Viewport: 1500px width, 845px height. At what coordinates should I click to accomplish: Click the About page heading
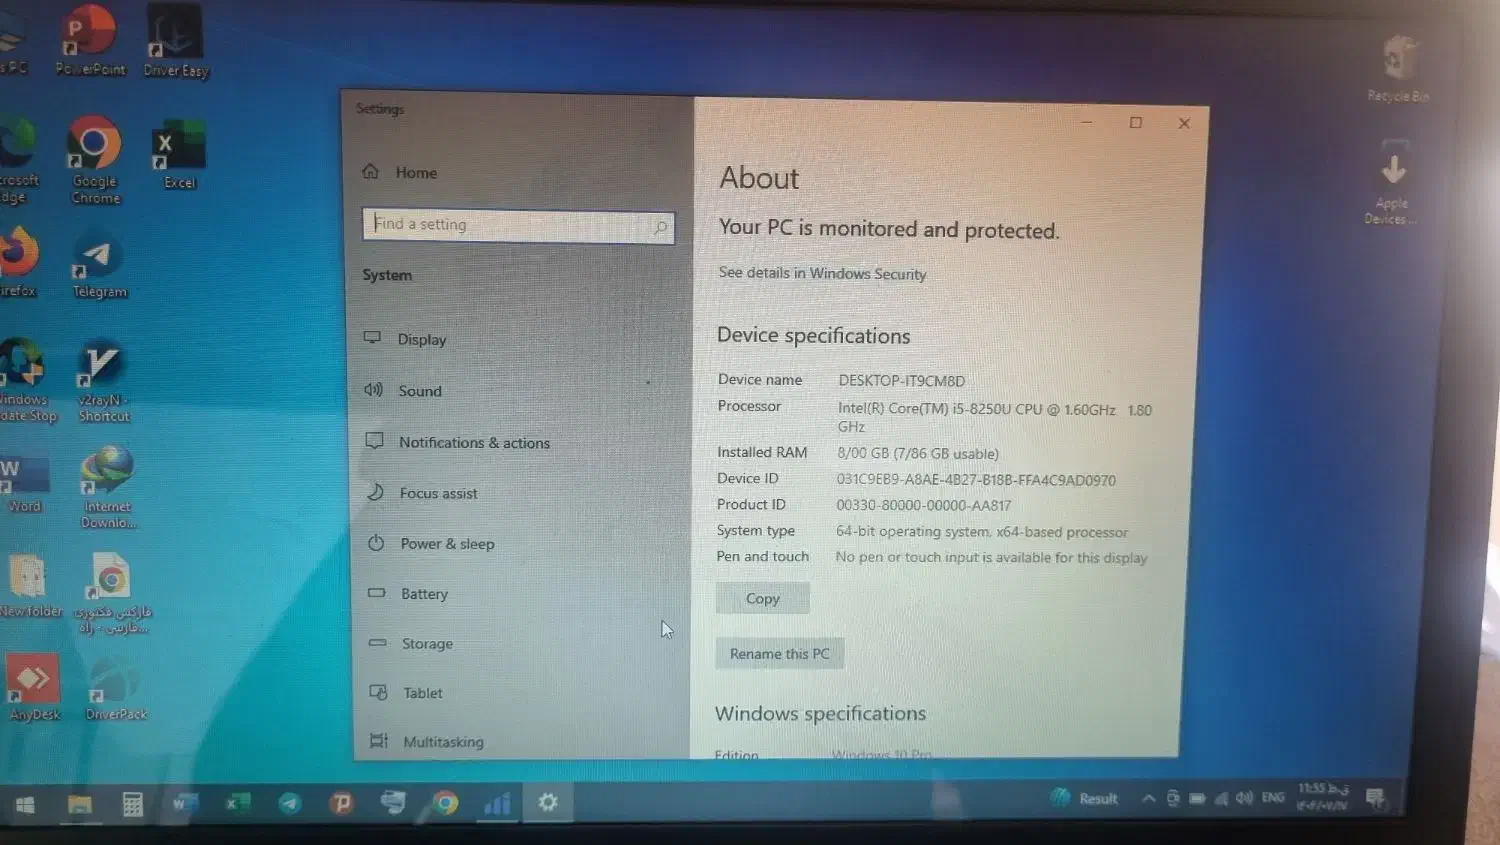coord(759,178)
